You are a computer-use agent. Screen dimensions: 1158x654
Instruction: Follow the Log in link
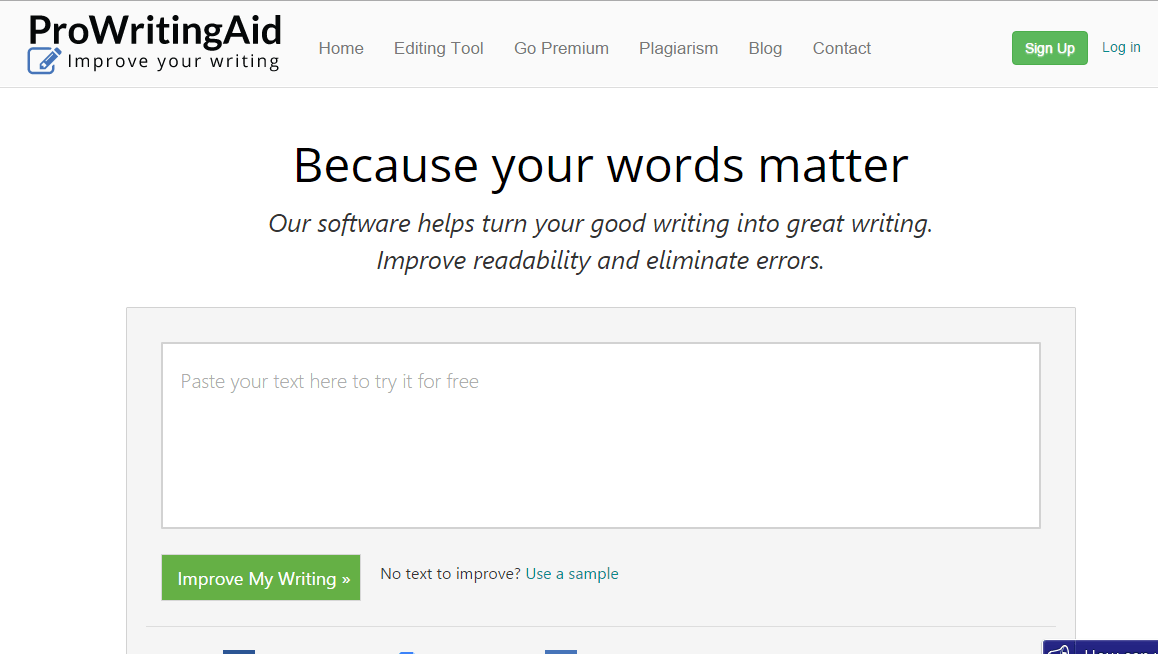pos(1121,47)
